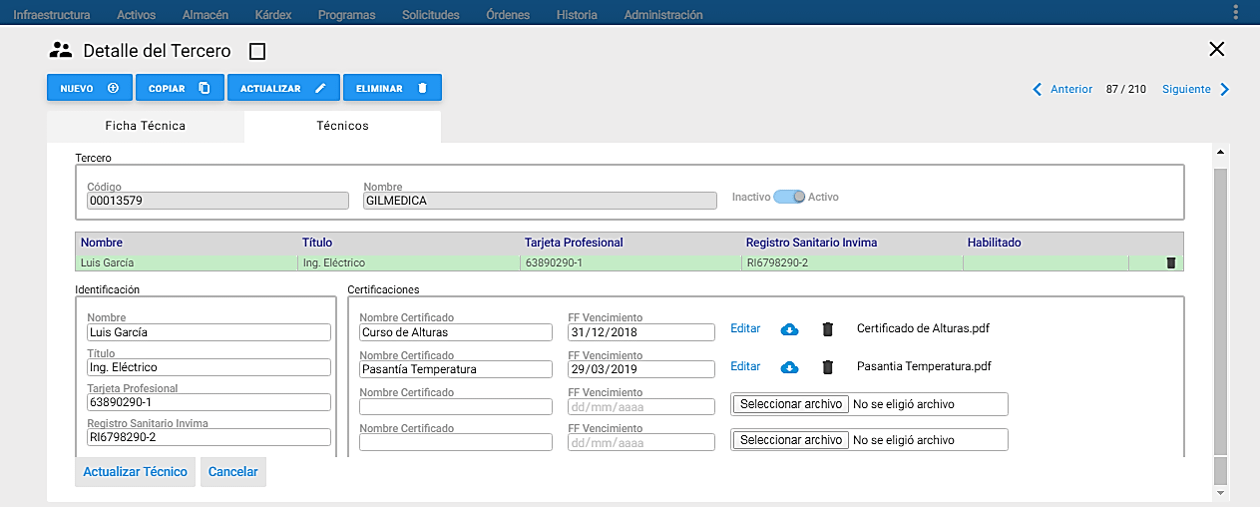This screenshot has height=507, width=1260.
Task: Edit the Identificación Nombre field
Action: 208,332
